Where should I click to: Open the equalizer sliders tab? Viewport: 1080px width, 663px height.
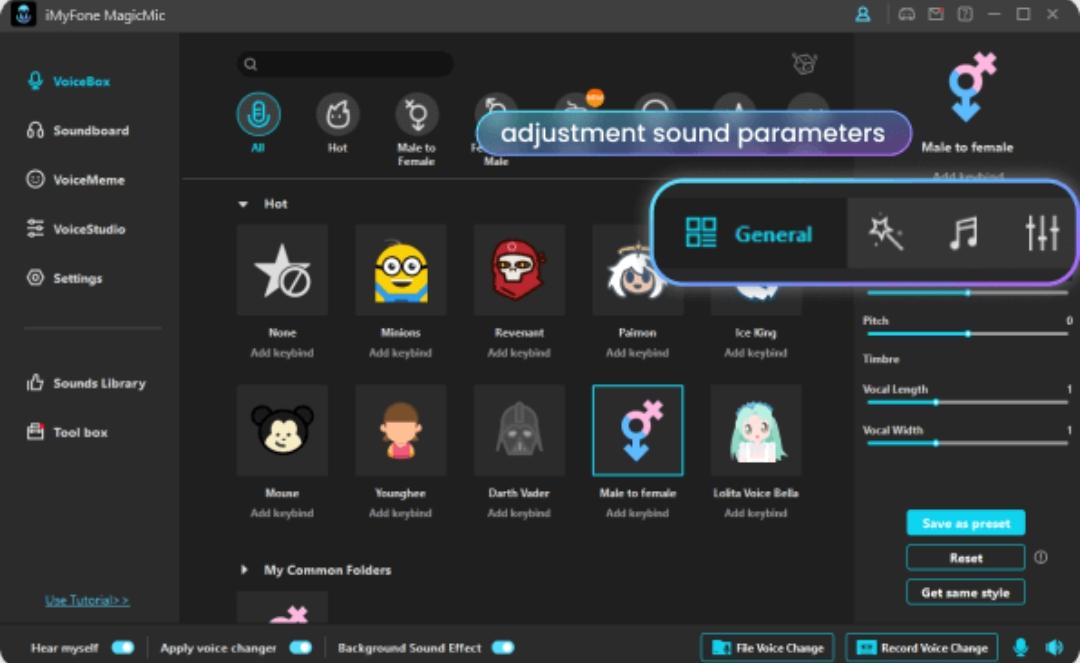tap(1042, 233)
